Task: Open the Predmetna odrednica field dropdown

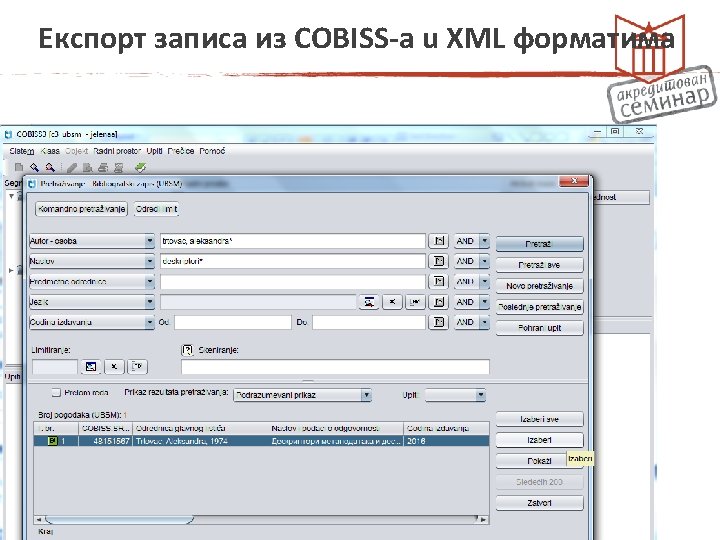Action: pos(150,281)
